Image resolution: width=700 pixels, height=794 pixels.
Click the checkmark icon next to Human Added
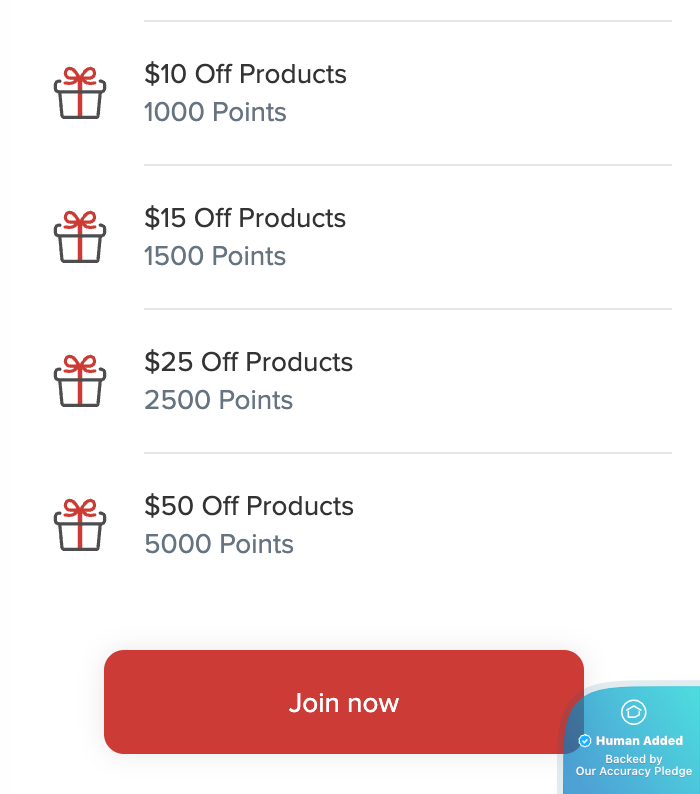coord(585,741)
